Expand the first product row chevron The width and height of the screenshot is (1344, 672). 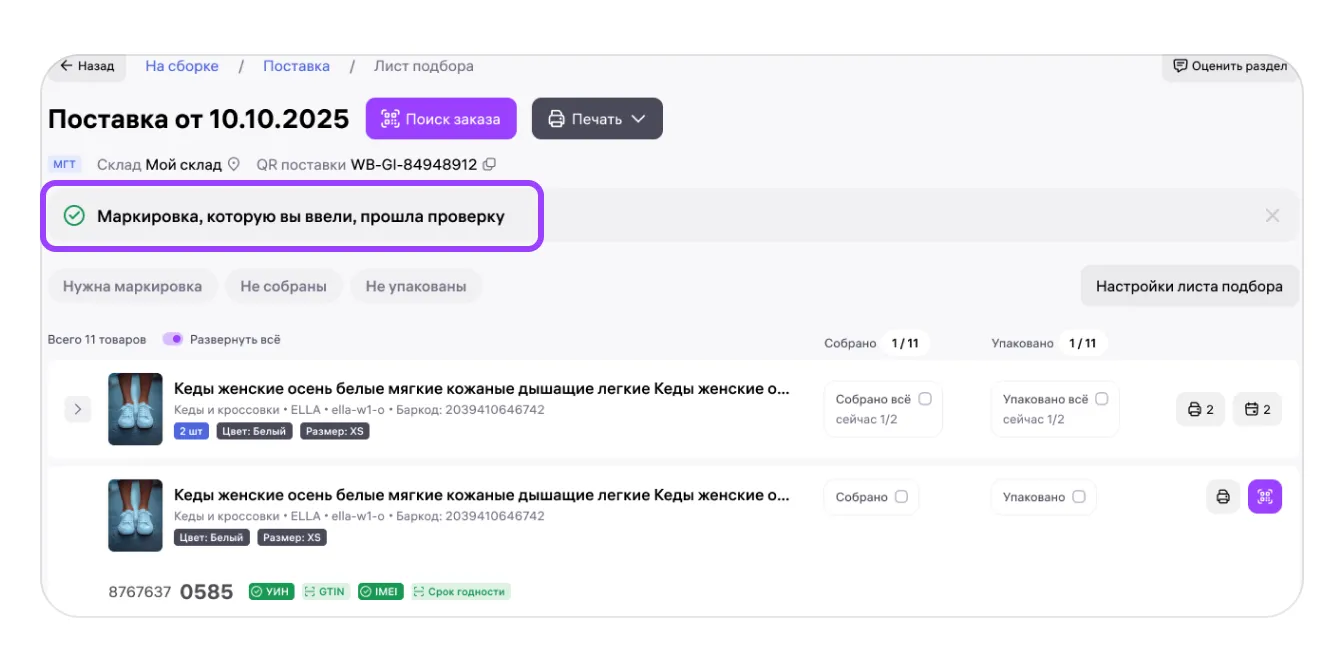[78, 409]
